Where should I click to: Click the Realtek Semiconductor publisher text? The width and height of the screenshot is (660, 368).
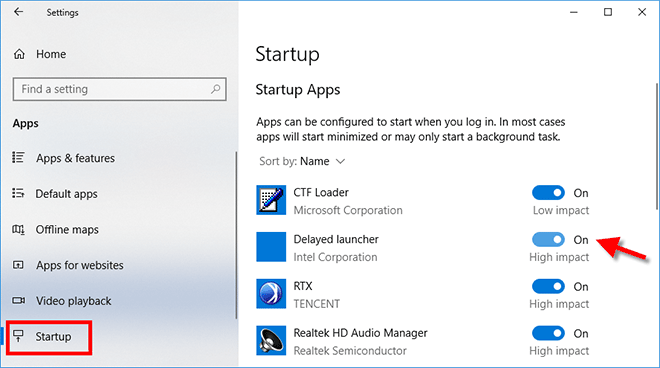point(350,350)
